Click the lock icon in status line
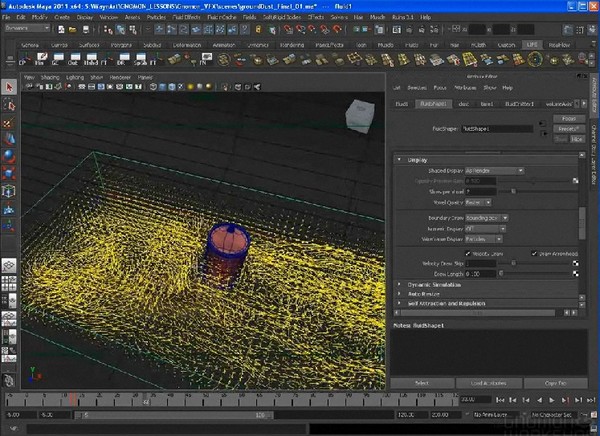Screen dimensions: 600x436 coord(258,29)
